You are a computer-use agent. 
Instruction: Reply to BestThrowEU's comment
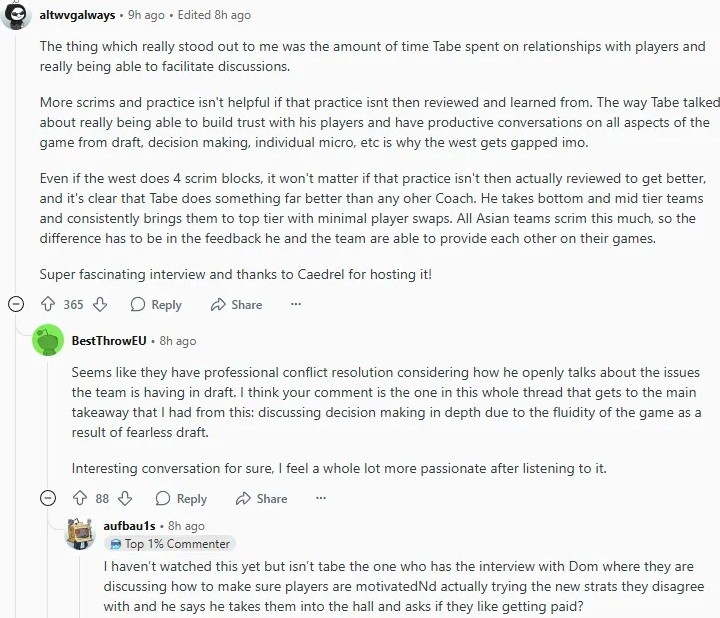(181, 498)
